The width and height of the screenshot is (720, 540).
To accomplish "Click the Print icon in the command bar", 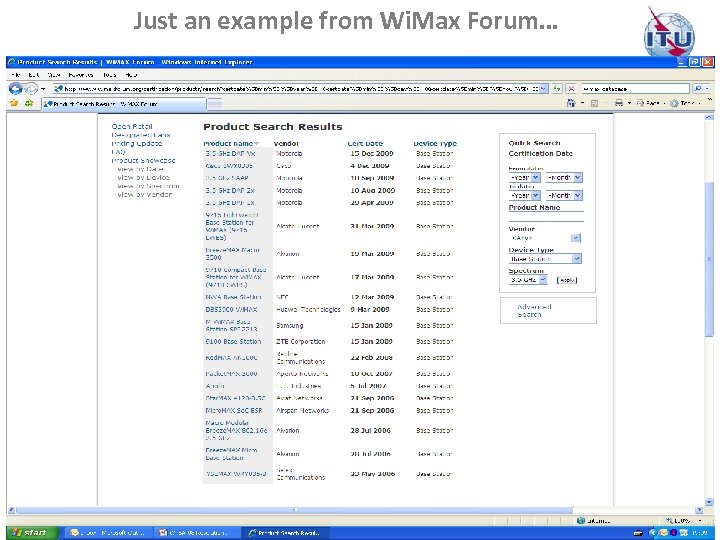I will click(619, 103).
